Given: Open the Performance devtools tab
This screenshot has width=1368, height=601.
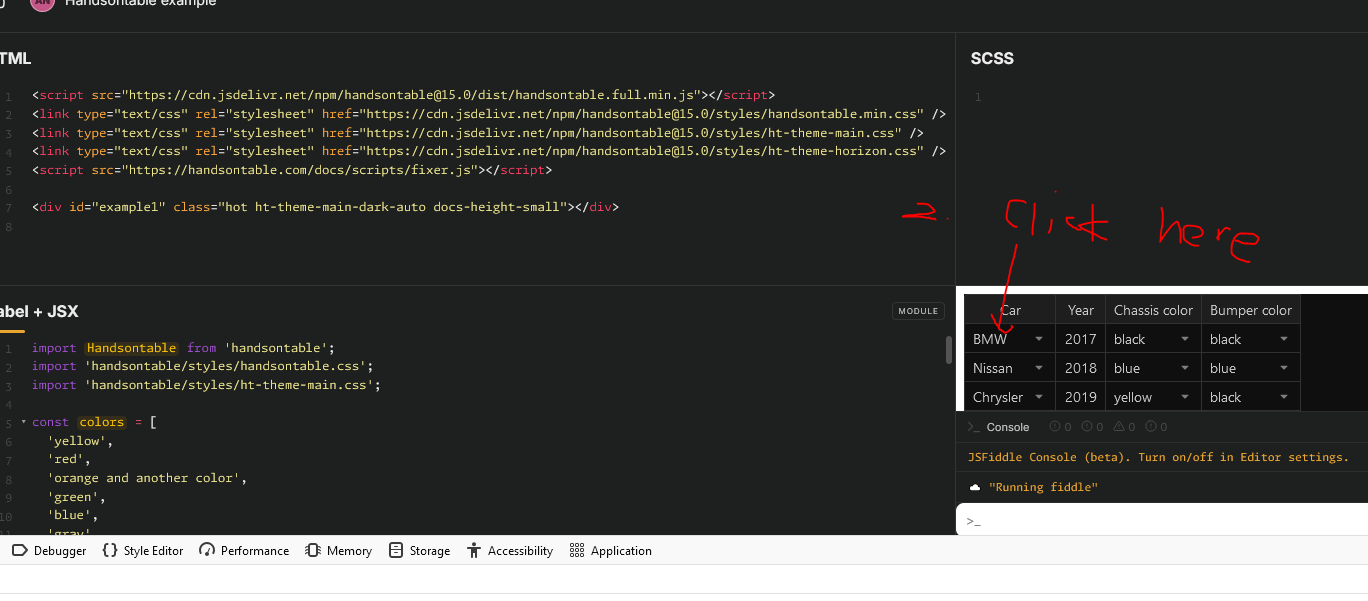Looking at the screenshot, I should [x=244, y=551].
